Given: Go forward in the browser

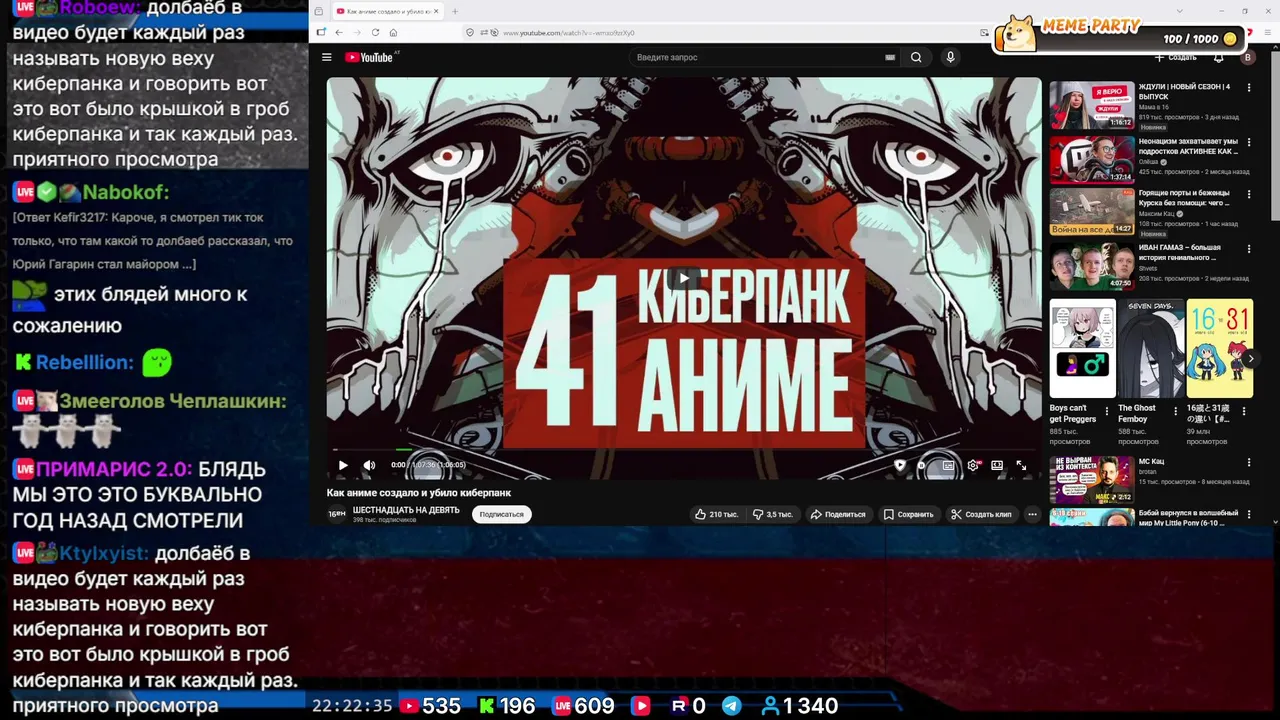Looking at the screenshot, I should click(x=357, y=32).
